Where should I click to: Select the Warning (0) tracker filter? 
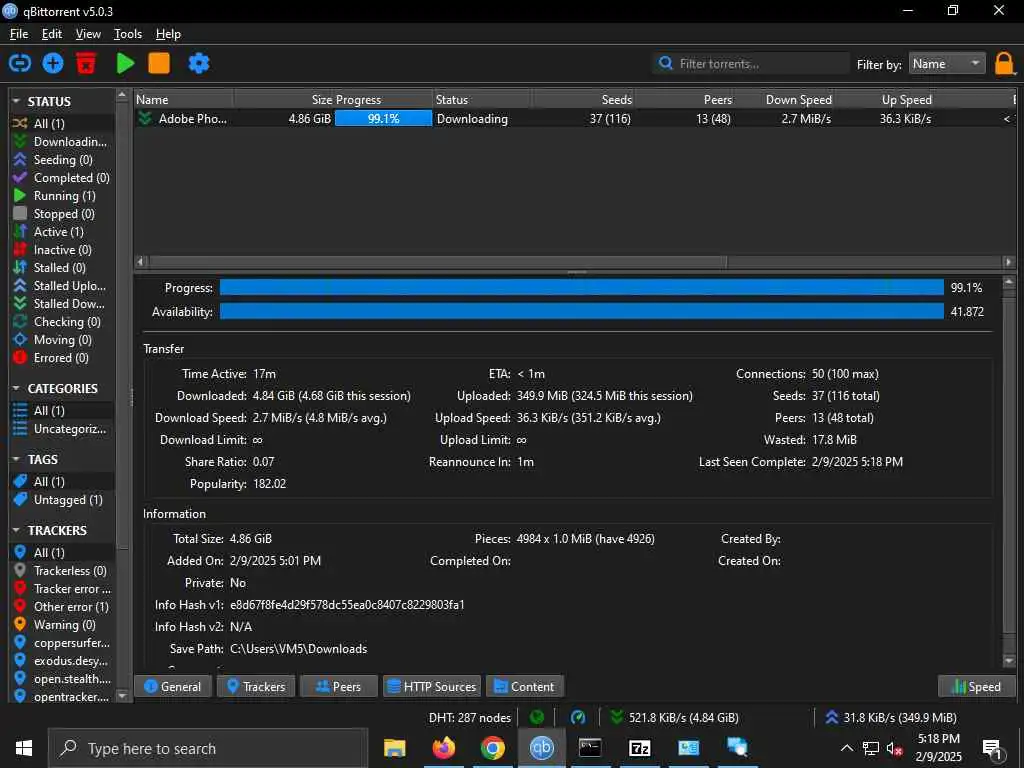[x=62, y=625]
